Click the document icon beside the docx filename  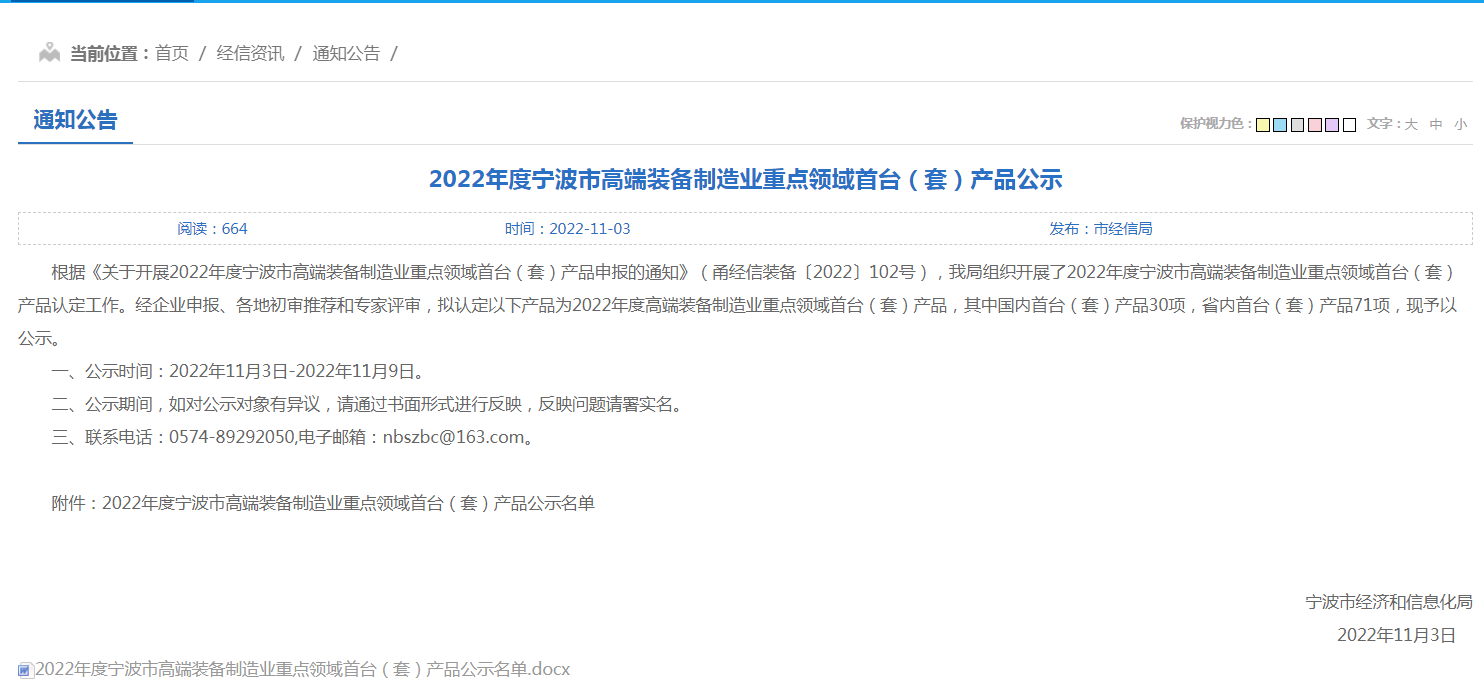26,668
